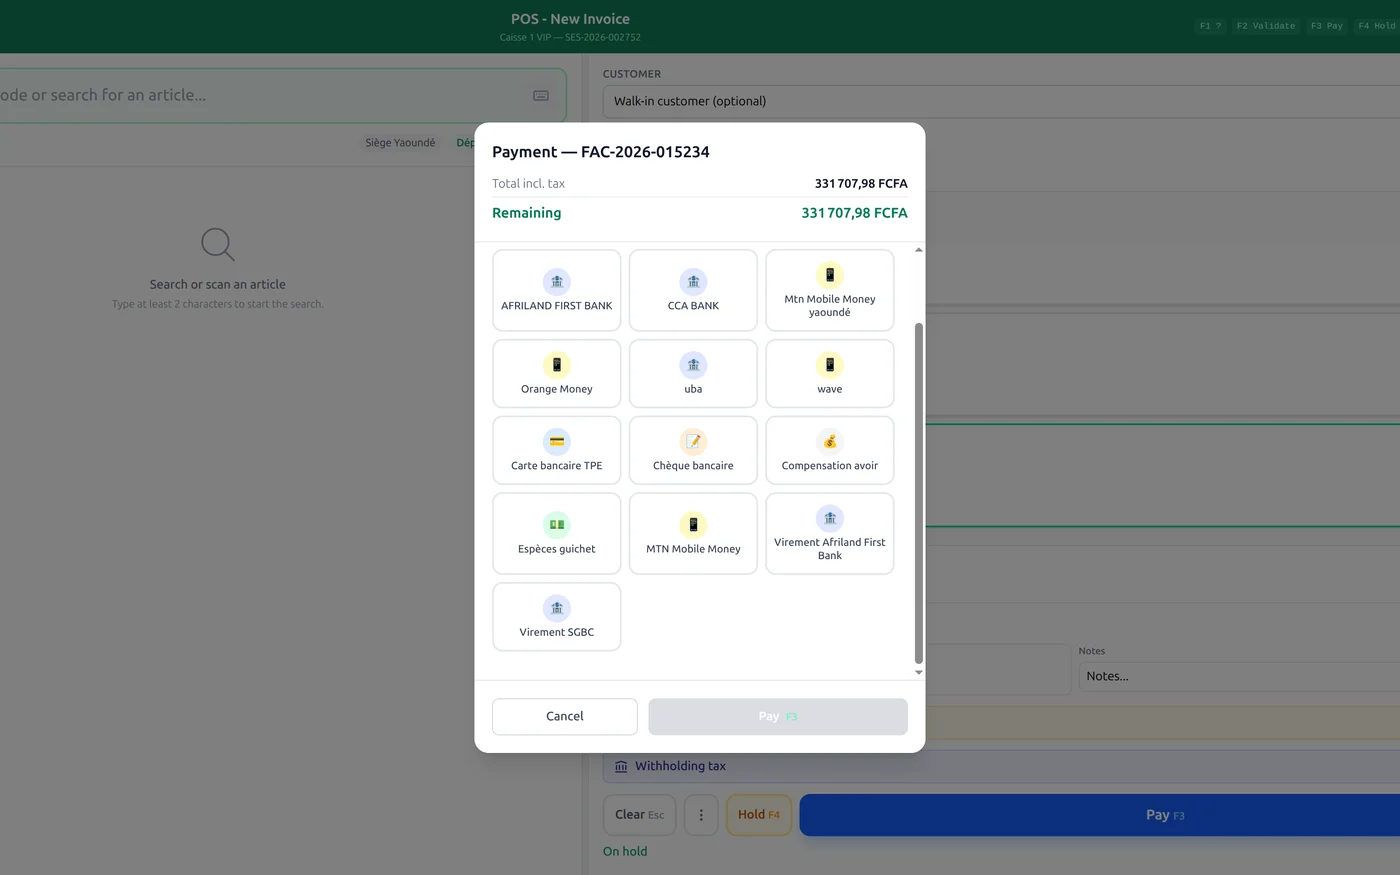Select Compensation avoir option

(830, 450)
